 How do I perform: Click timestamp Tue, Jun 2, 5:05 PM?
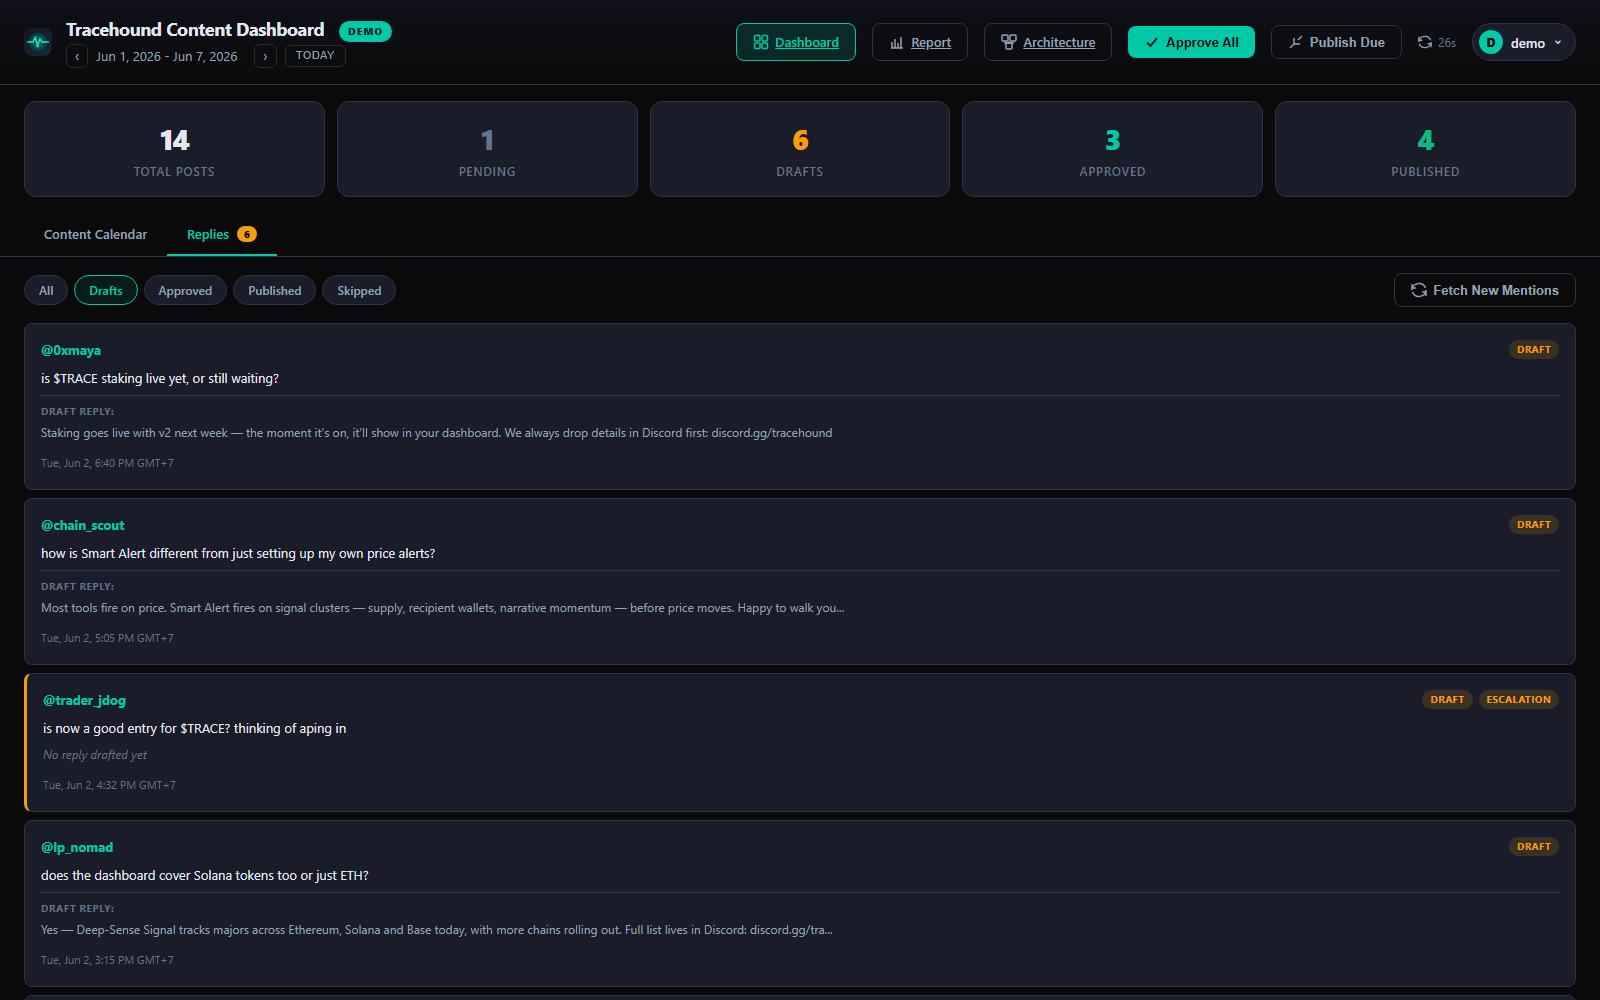(107, 638)
